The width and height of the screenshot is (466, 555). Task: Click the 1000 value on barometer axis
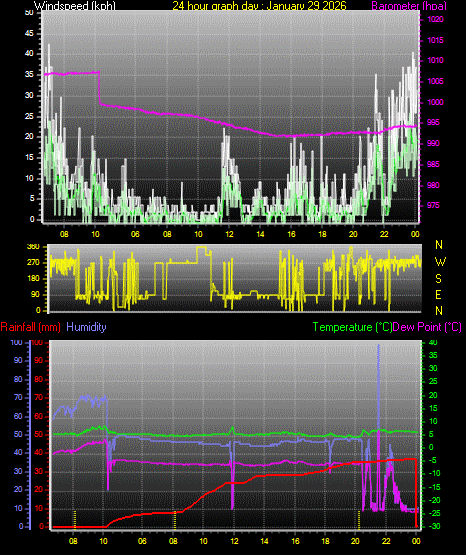tap(436, 102)
